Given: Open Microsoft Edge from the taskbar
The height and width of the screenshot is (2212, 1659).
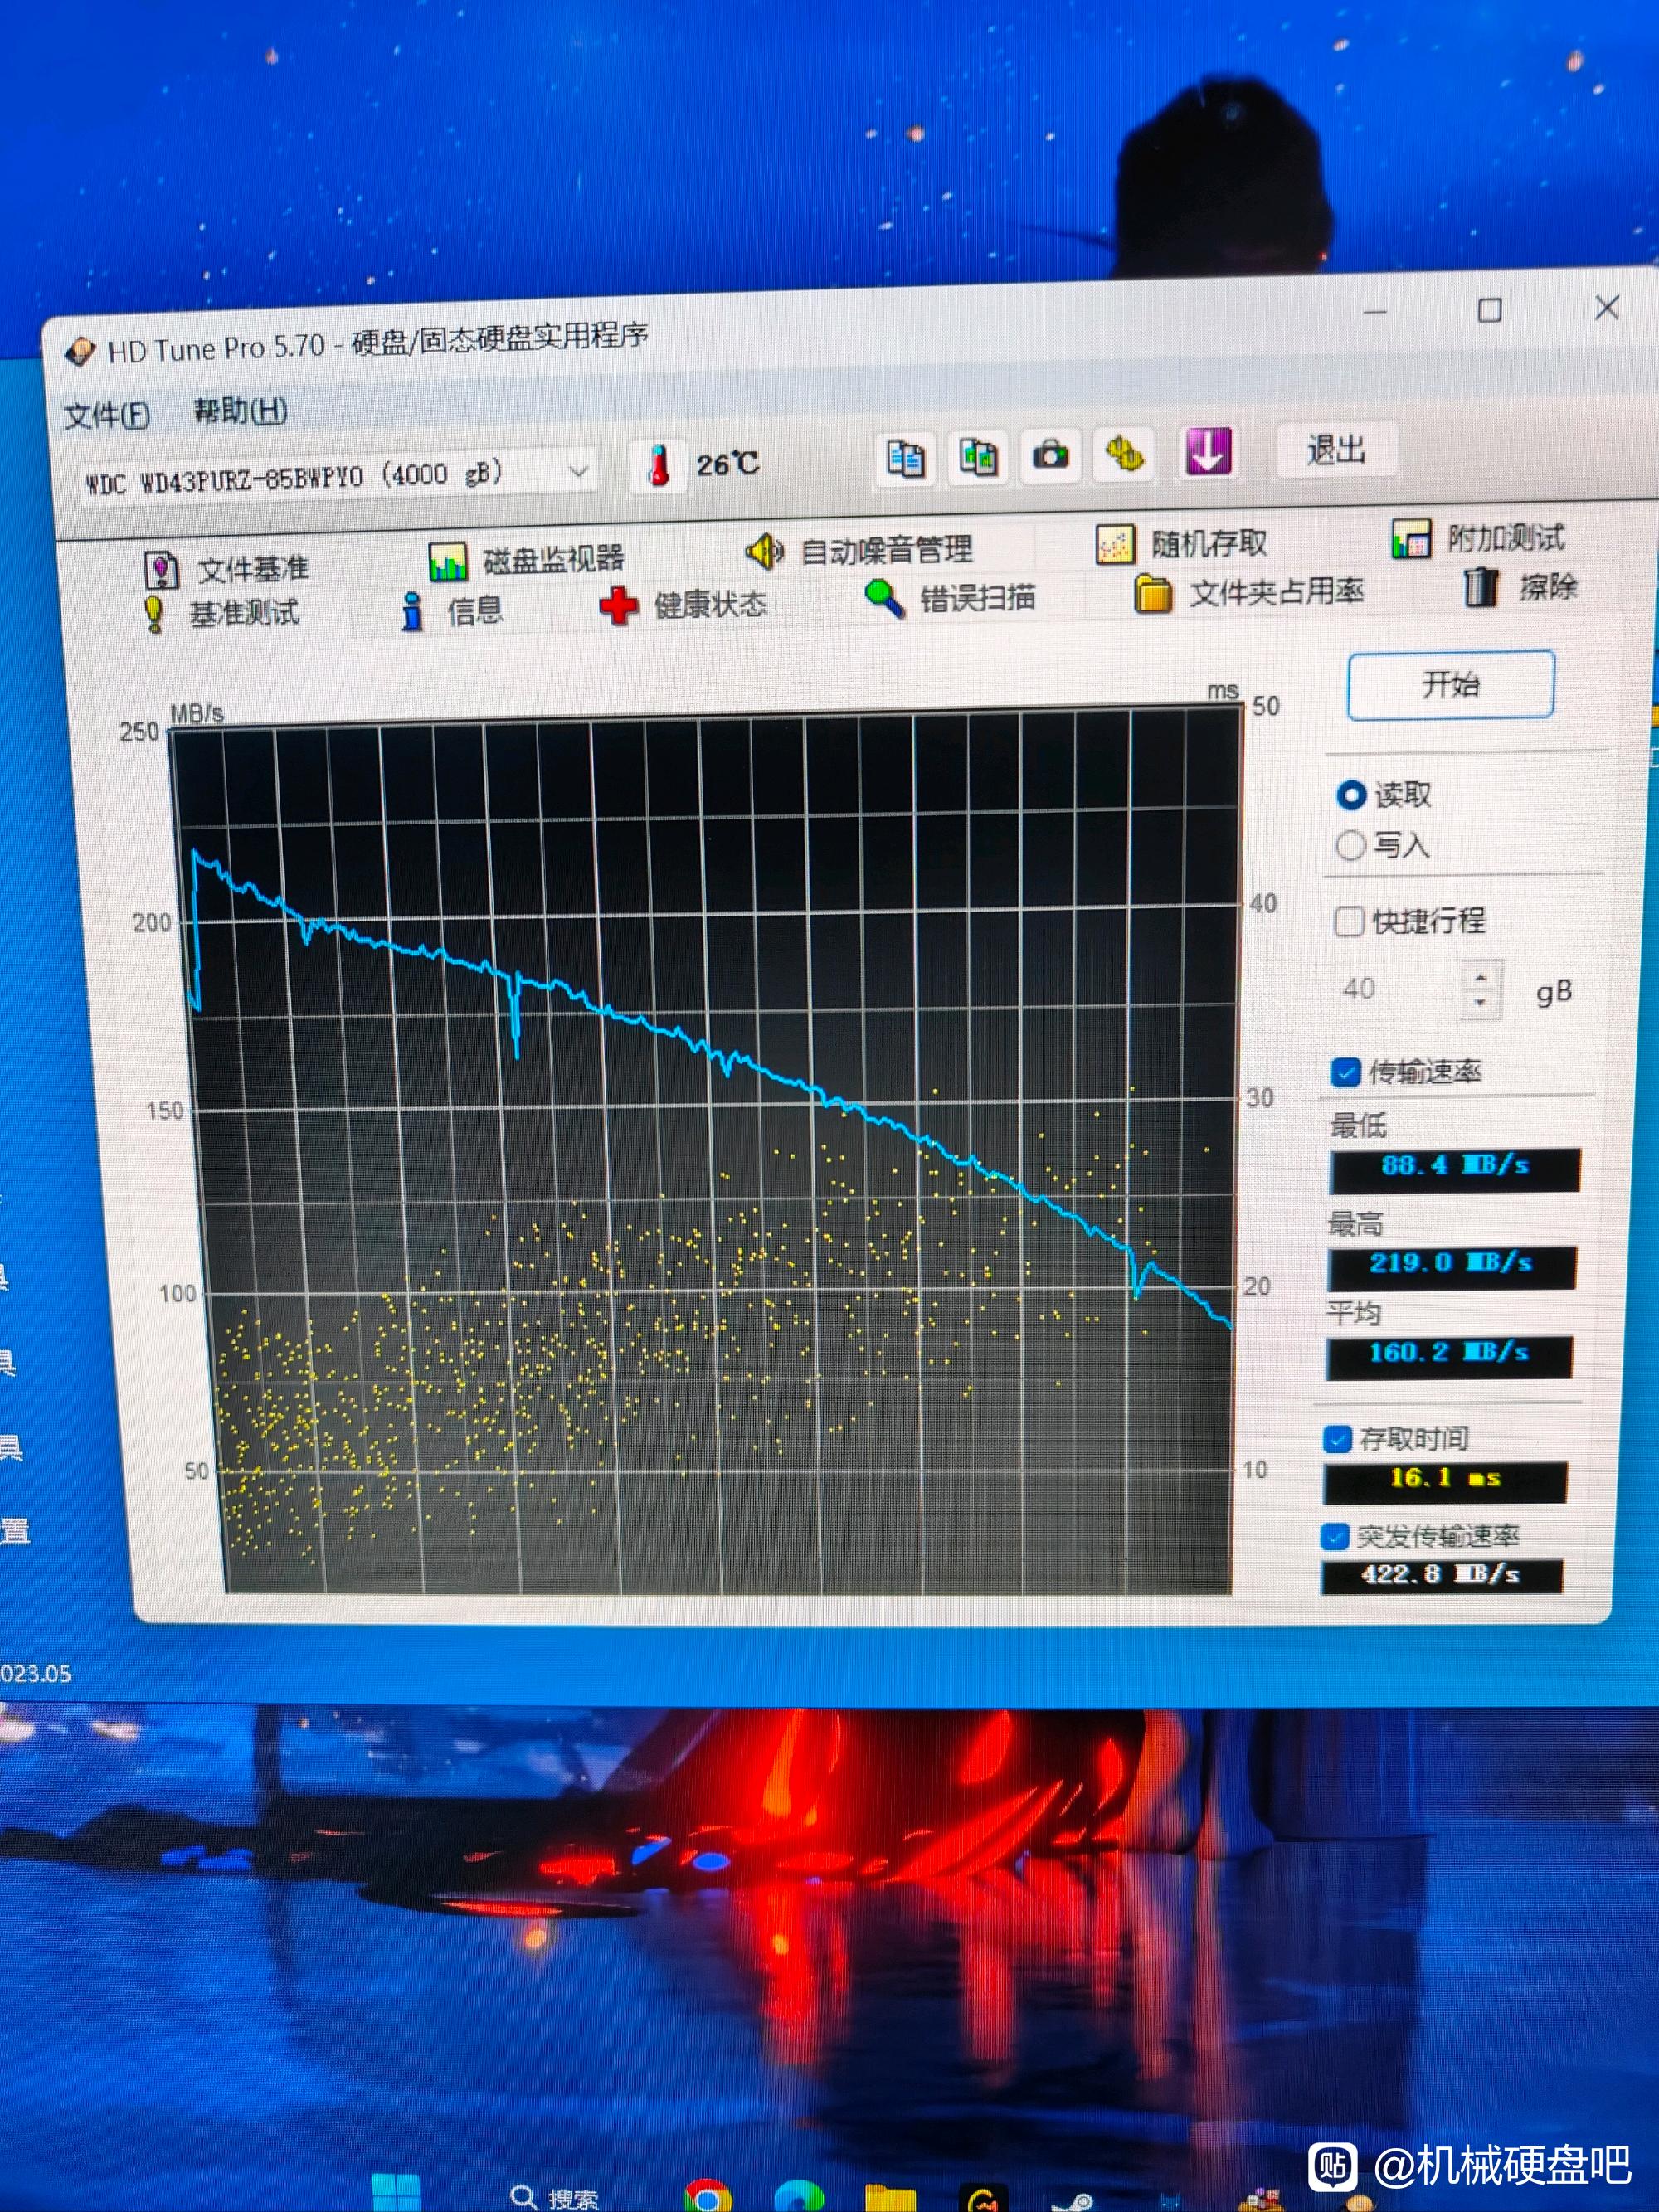Looking at the screenshot, I should pos(799,2197).
